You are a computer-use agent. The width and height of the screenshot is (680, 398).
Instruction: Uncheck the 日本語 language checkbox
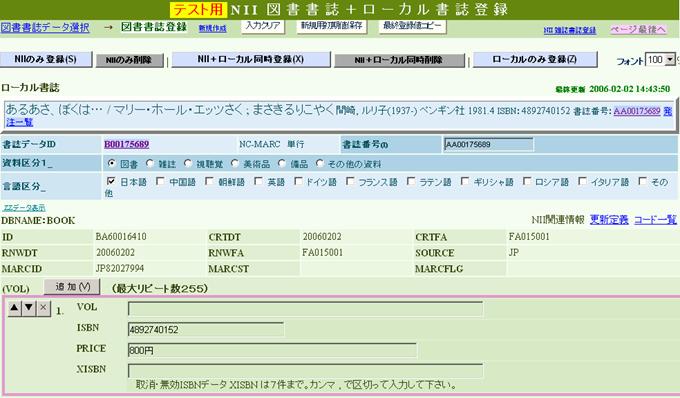[x=111, y=181]
